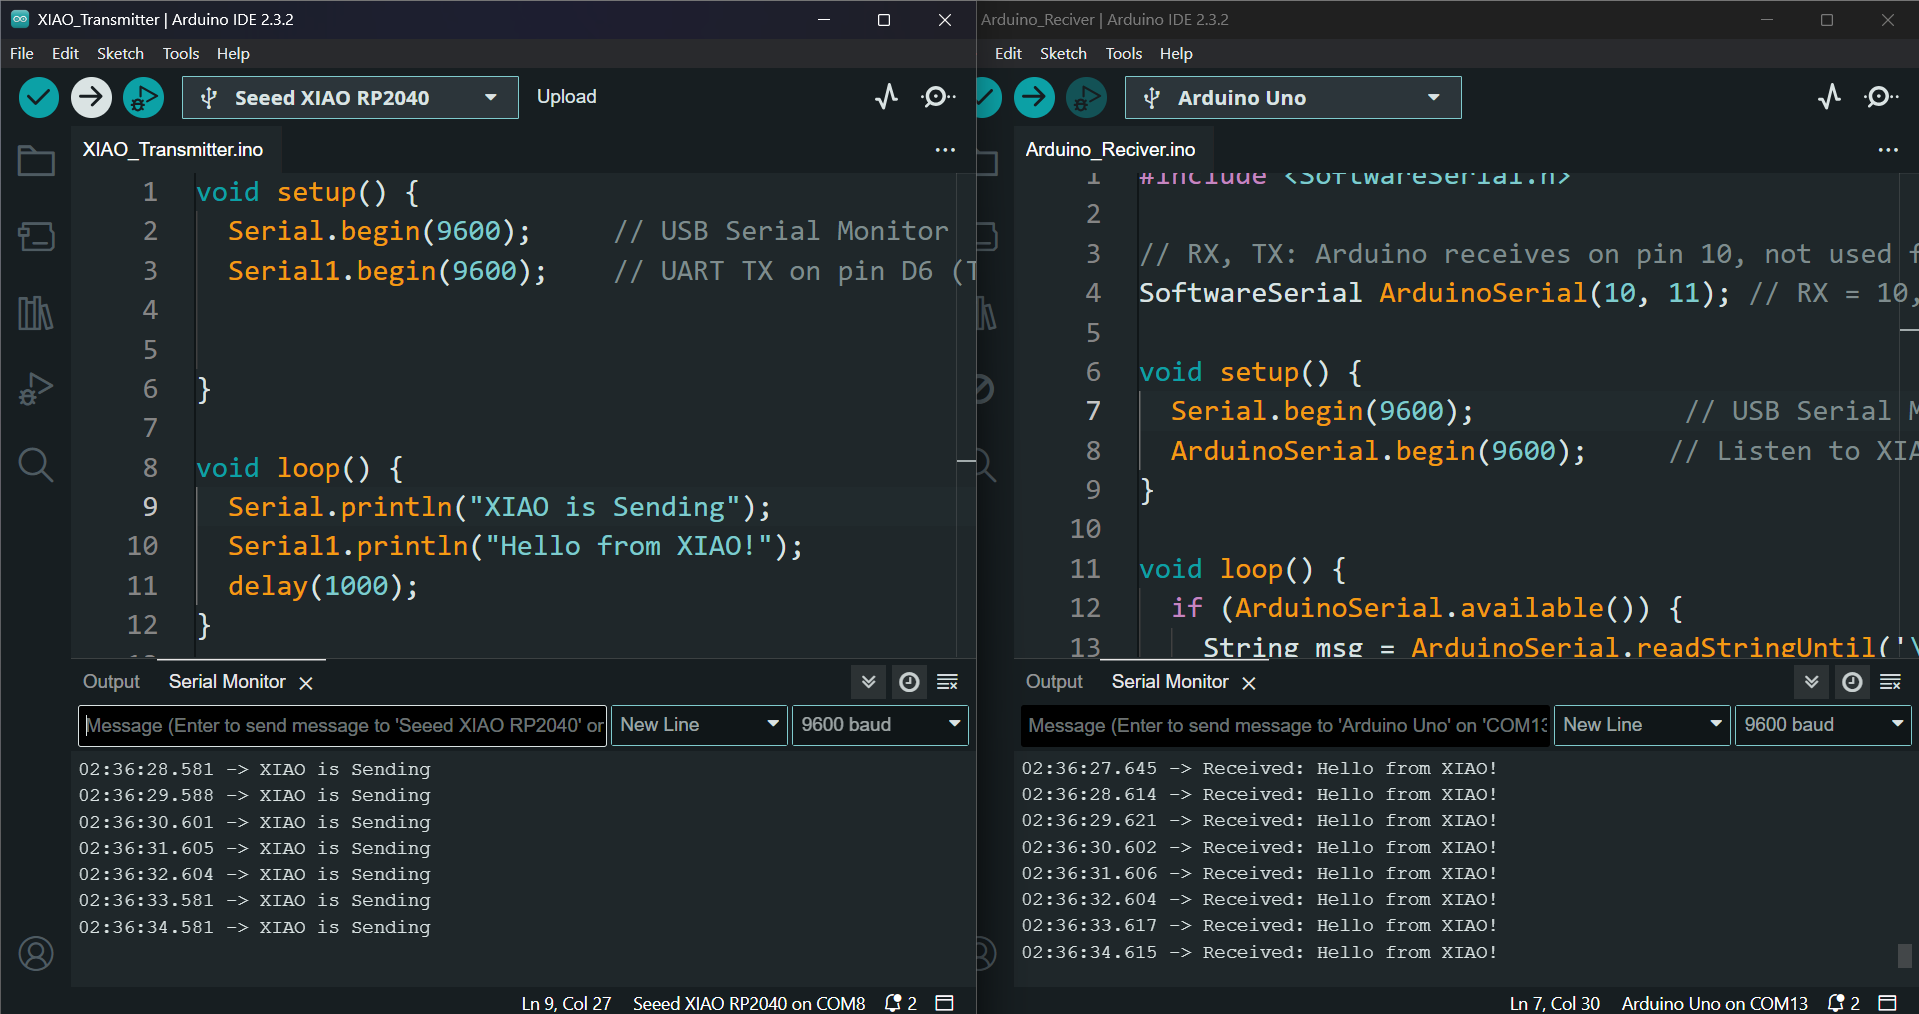Open New Line dropdown in XIAO Serial Monitor

699,725
